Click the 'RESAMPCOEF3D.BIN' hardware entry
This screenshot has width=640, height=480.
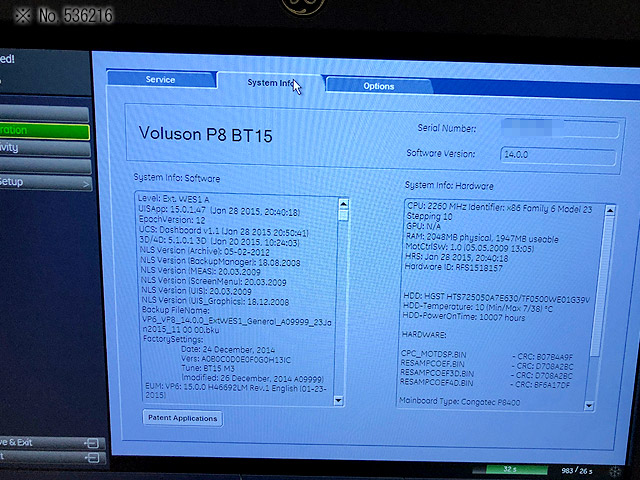[x=437, y=373]
